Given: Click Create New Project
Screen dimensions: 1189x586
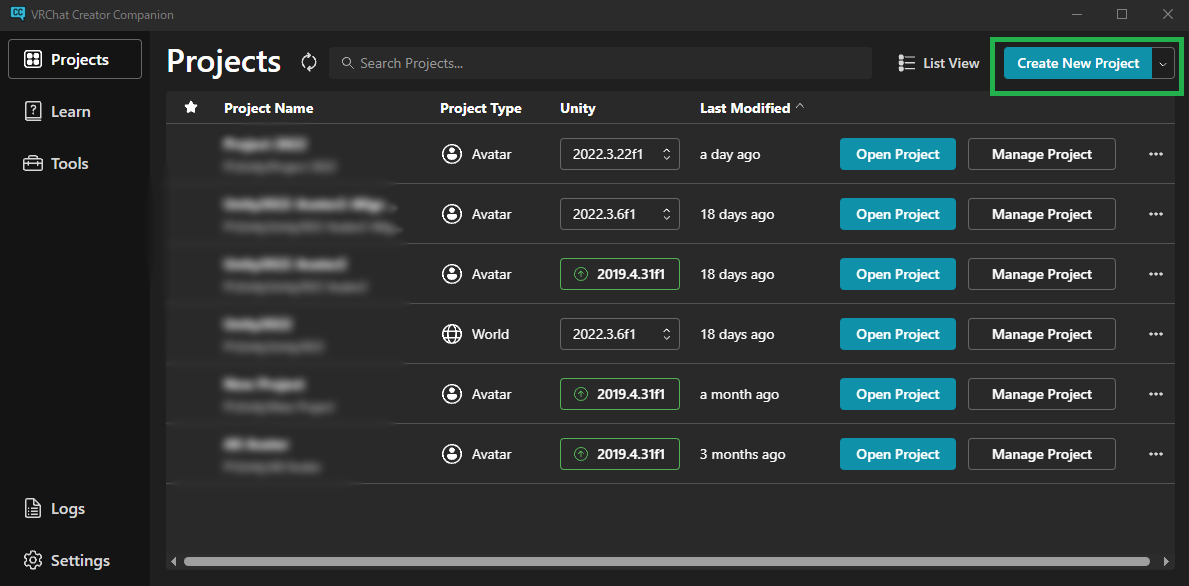Looking at the screenshot, I should pos(1078,64).
